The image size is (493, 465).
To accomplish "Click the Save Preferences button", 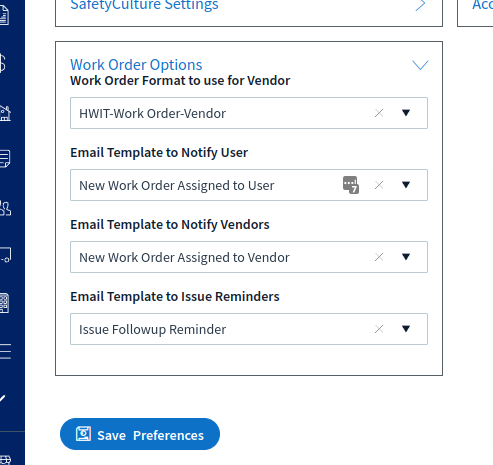I will (140, 434).
